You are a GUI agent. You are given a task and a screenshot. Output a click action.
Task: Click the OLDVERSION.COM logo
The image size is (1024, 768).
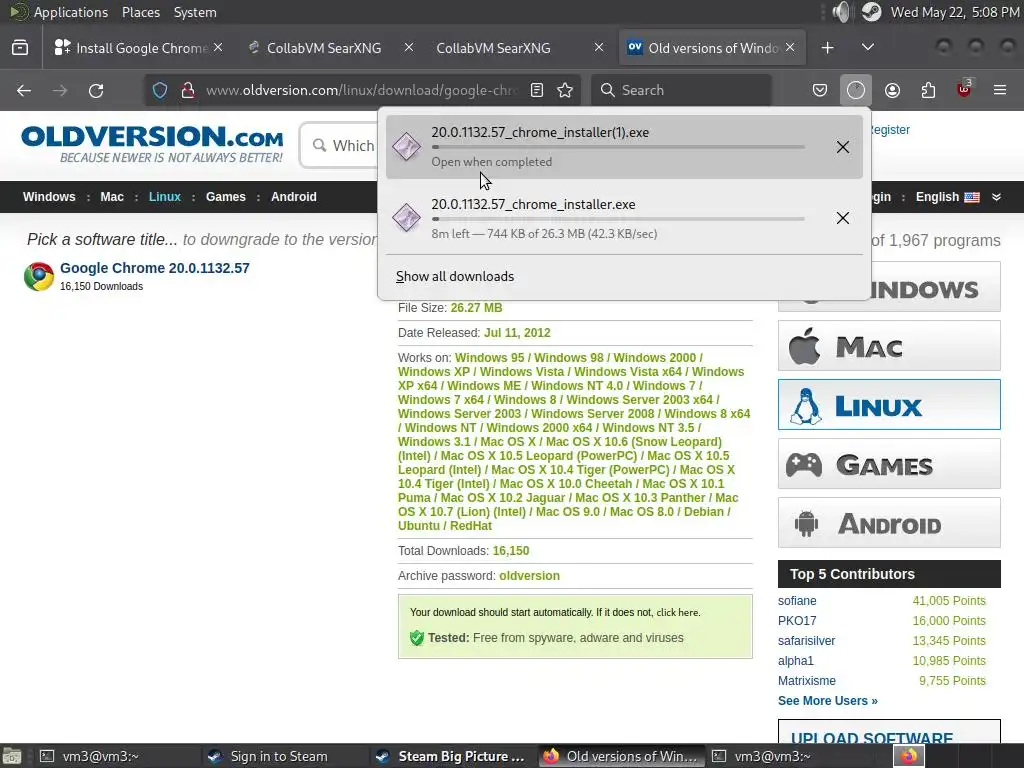(x=152, y=144)
